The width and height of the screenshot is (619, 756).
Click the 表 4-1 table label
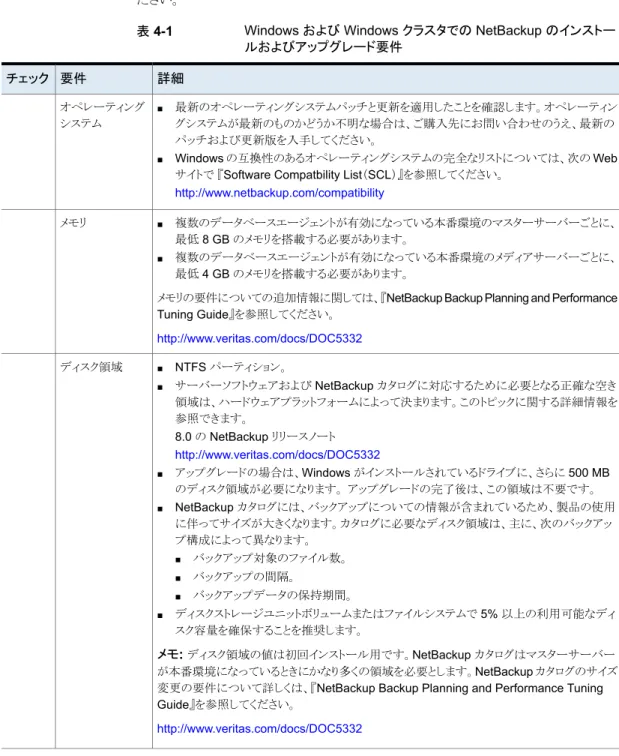click(154, 31)
